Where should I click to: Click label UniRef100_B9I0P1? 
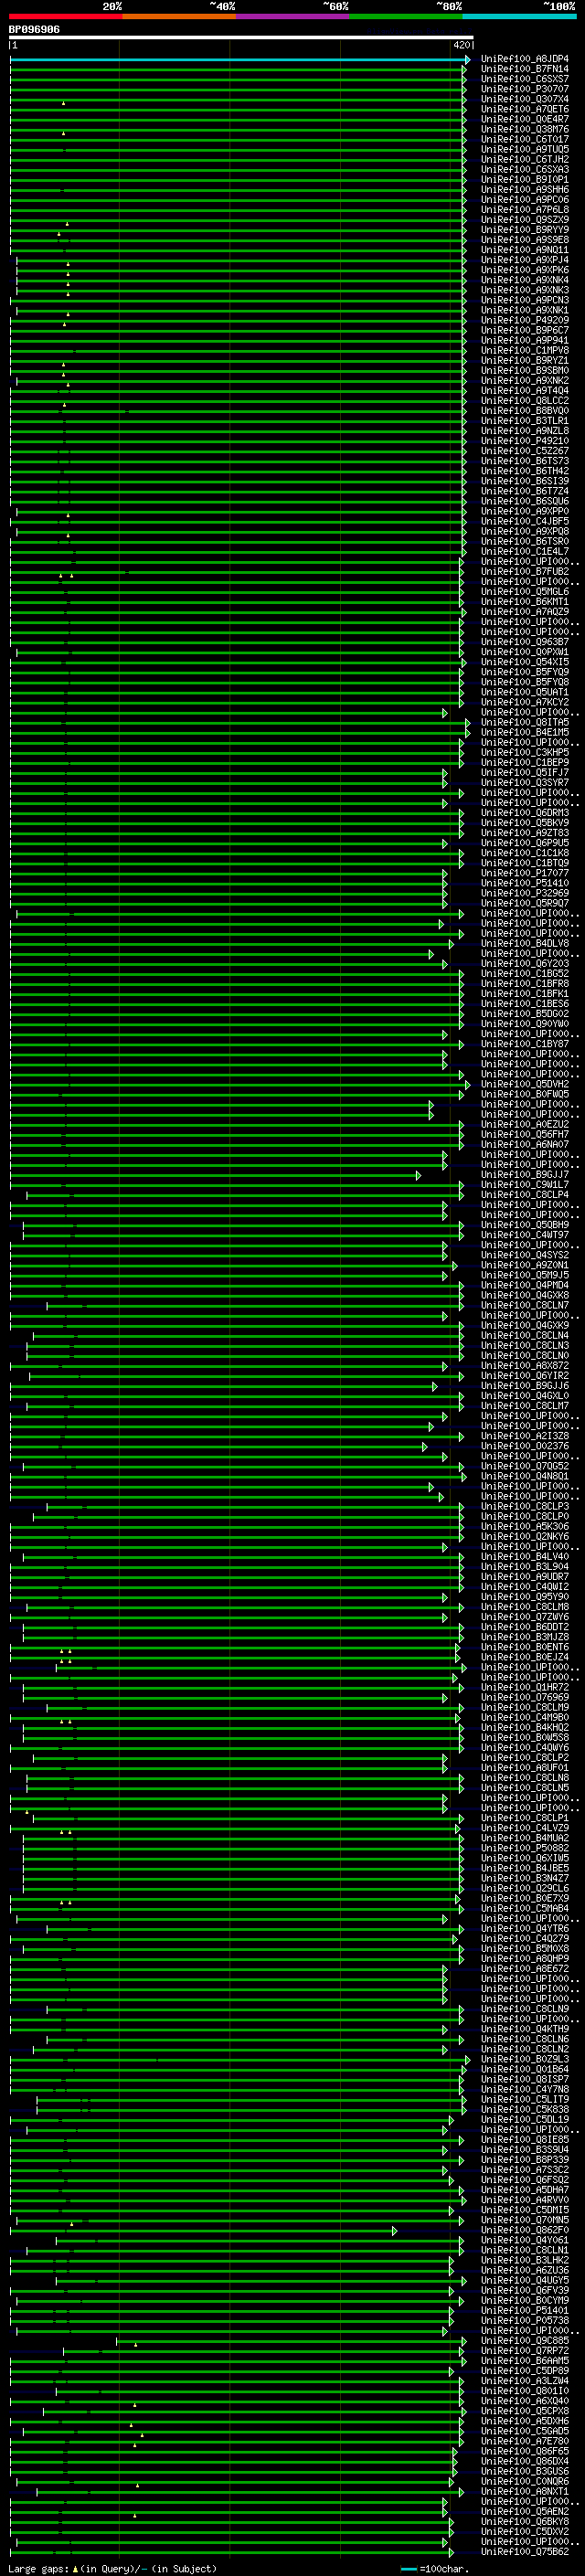coord(525,179)
